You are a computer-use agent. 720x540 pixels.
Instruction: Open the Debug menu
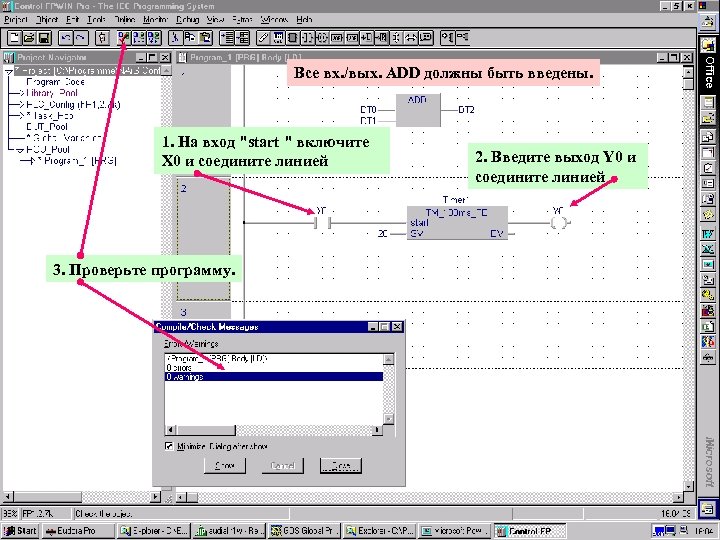[x=187, y=20]
